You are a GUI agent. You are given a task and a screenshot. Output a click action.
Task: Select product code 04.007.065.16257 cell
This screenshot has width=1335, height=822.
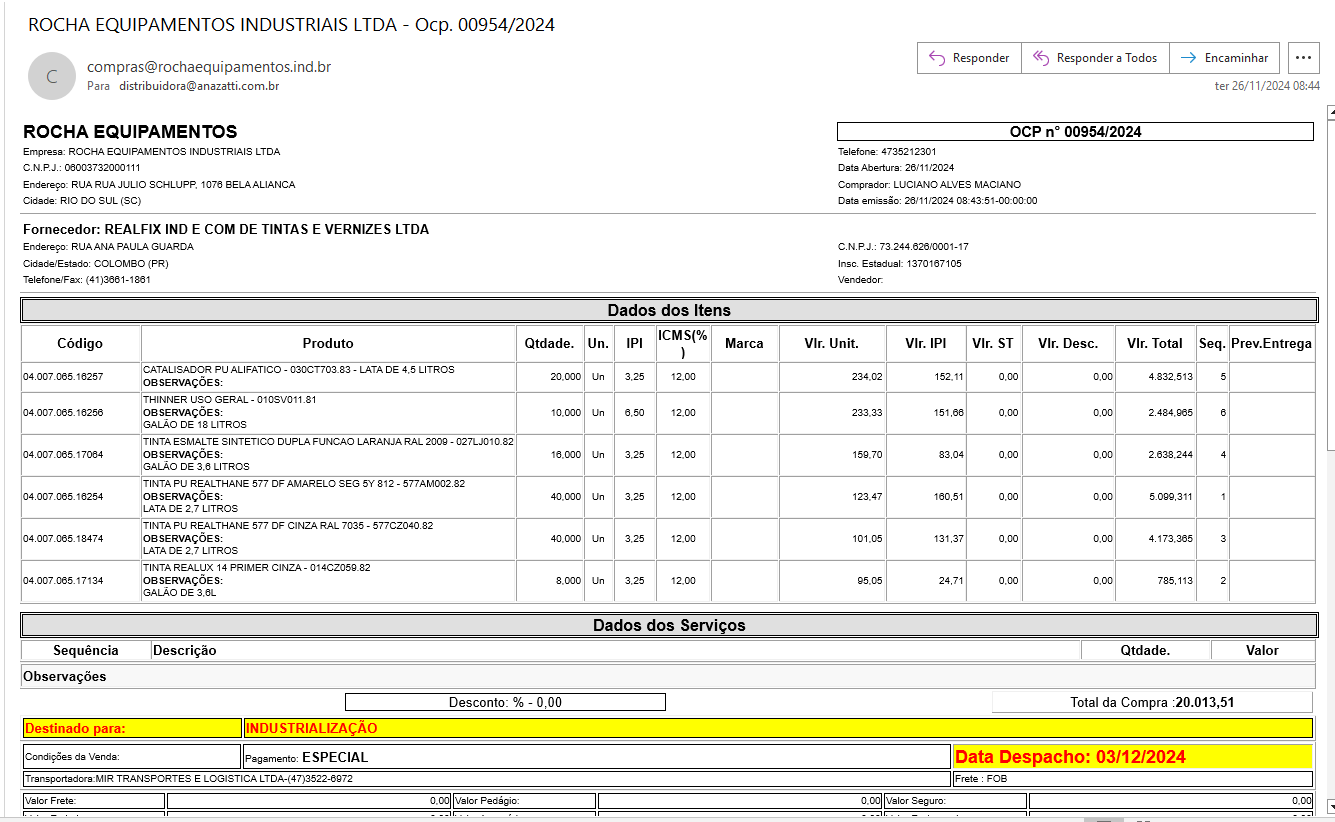[x=63, y=377]
